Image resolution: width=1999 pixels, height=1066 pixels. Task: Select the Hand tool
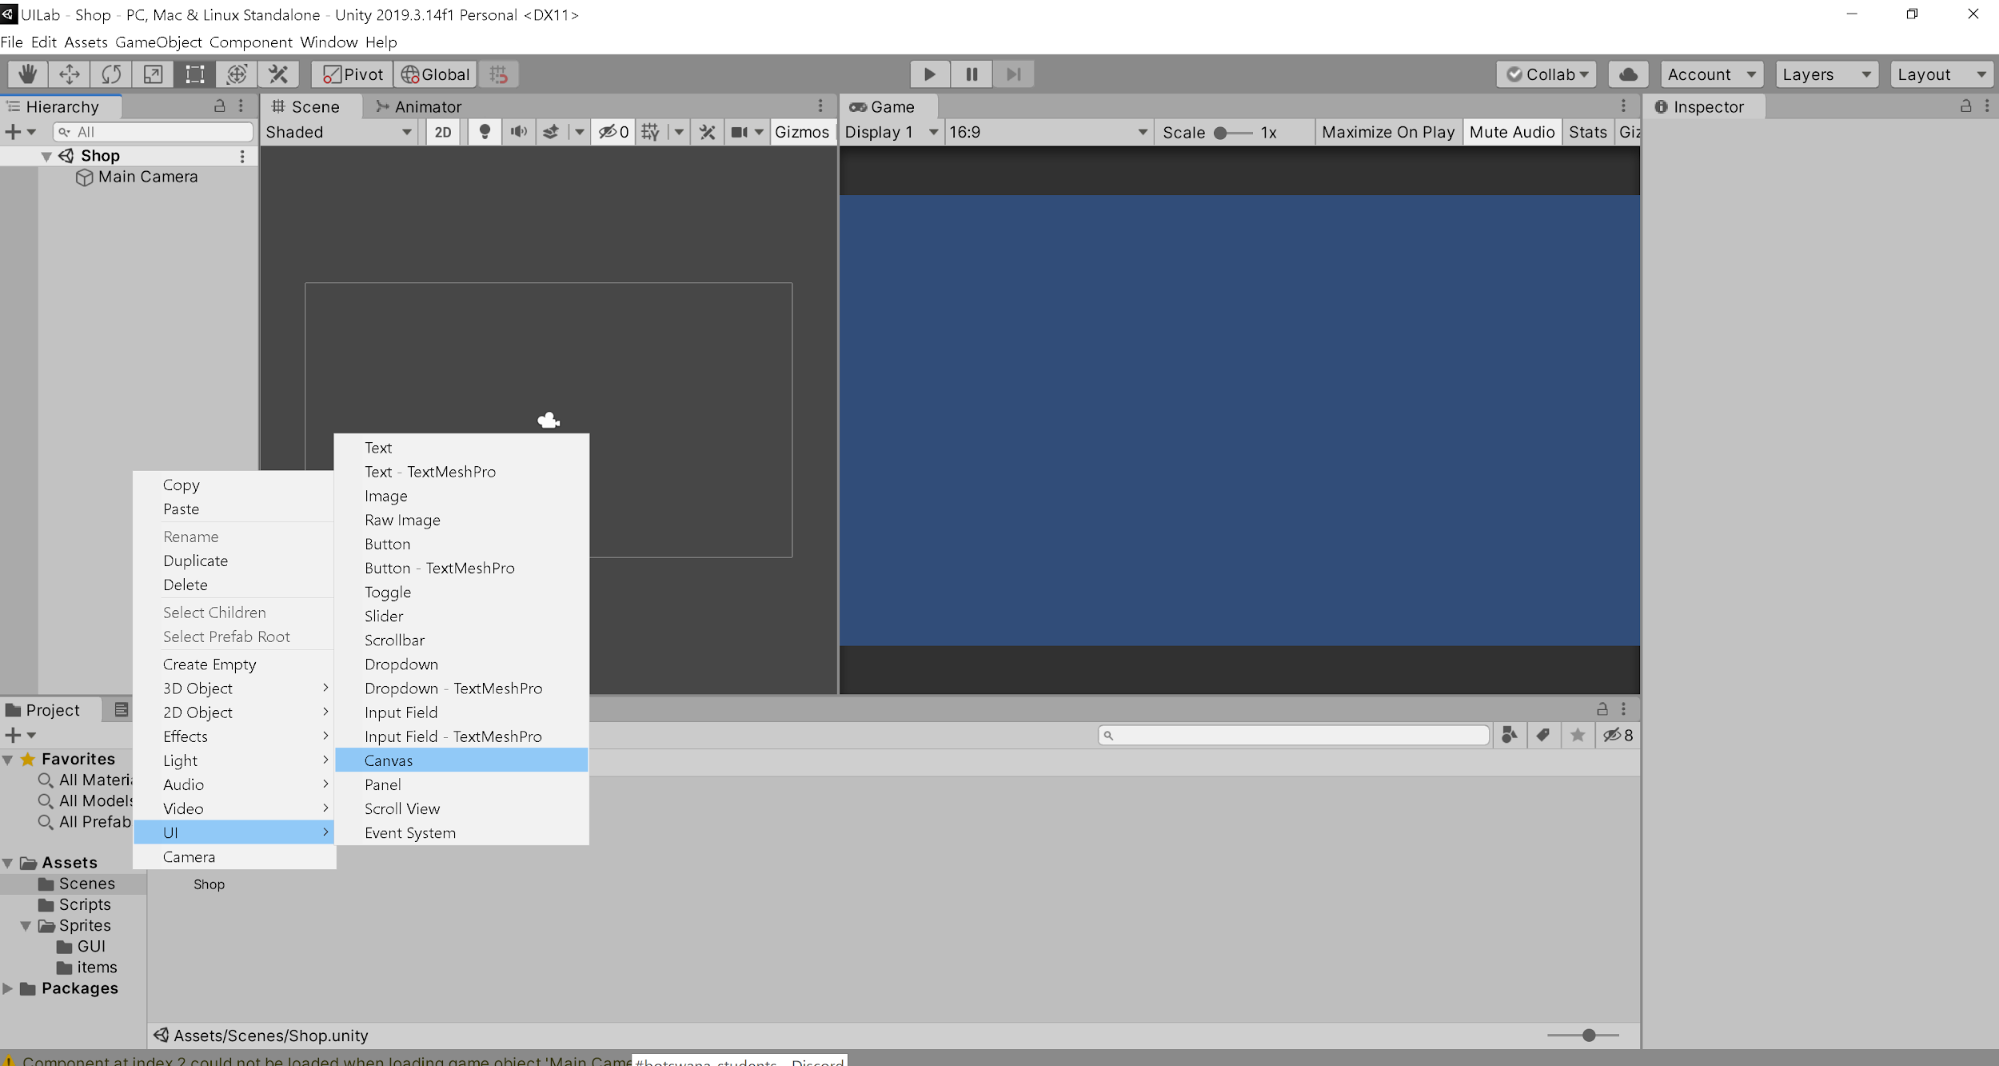point(27,74)
